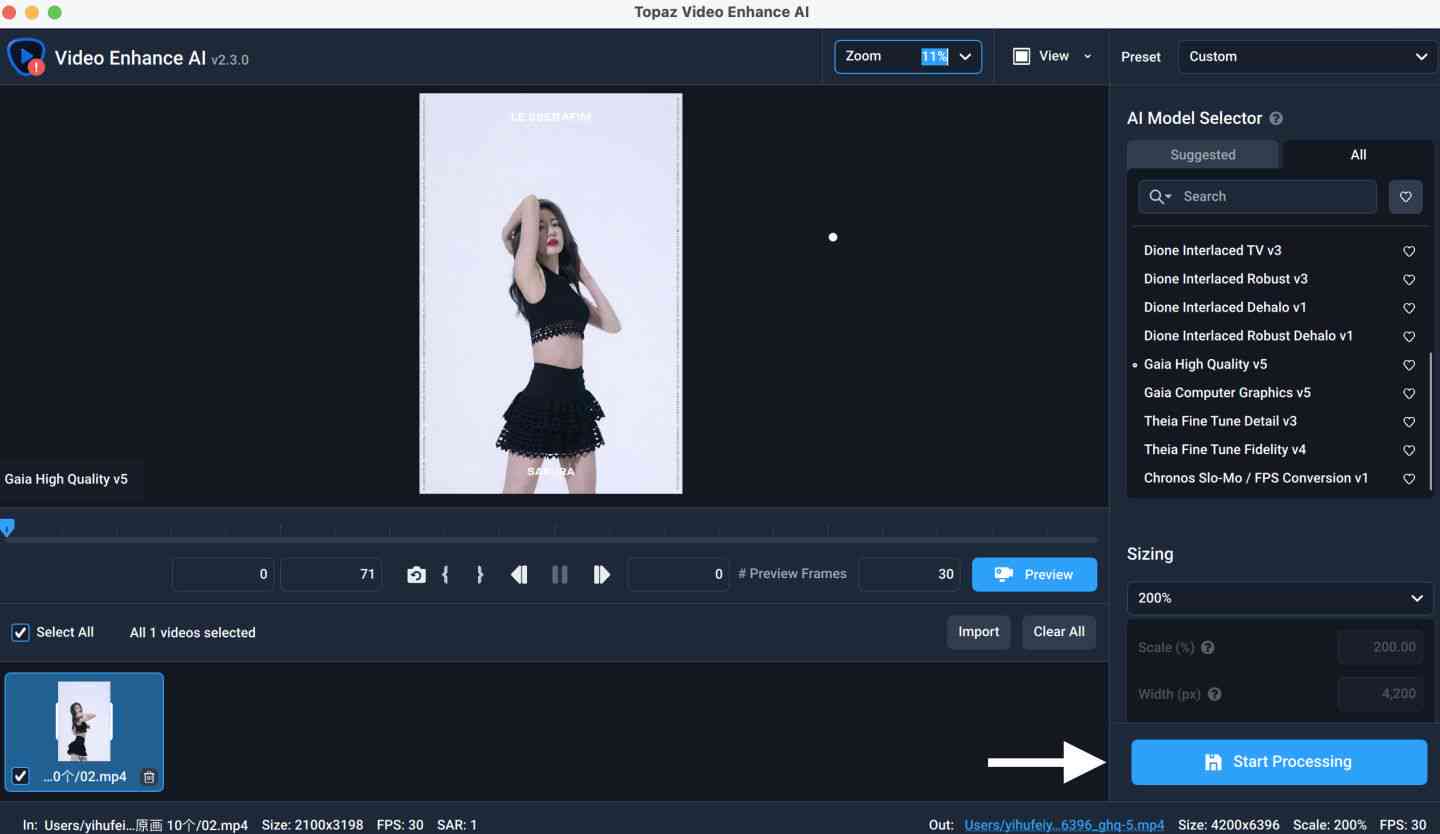Click the Preview button
1440x834 pixels.
tap(1034, 575)
